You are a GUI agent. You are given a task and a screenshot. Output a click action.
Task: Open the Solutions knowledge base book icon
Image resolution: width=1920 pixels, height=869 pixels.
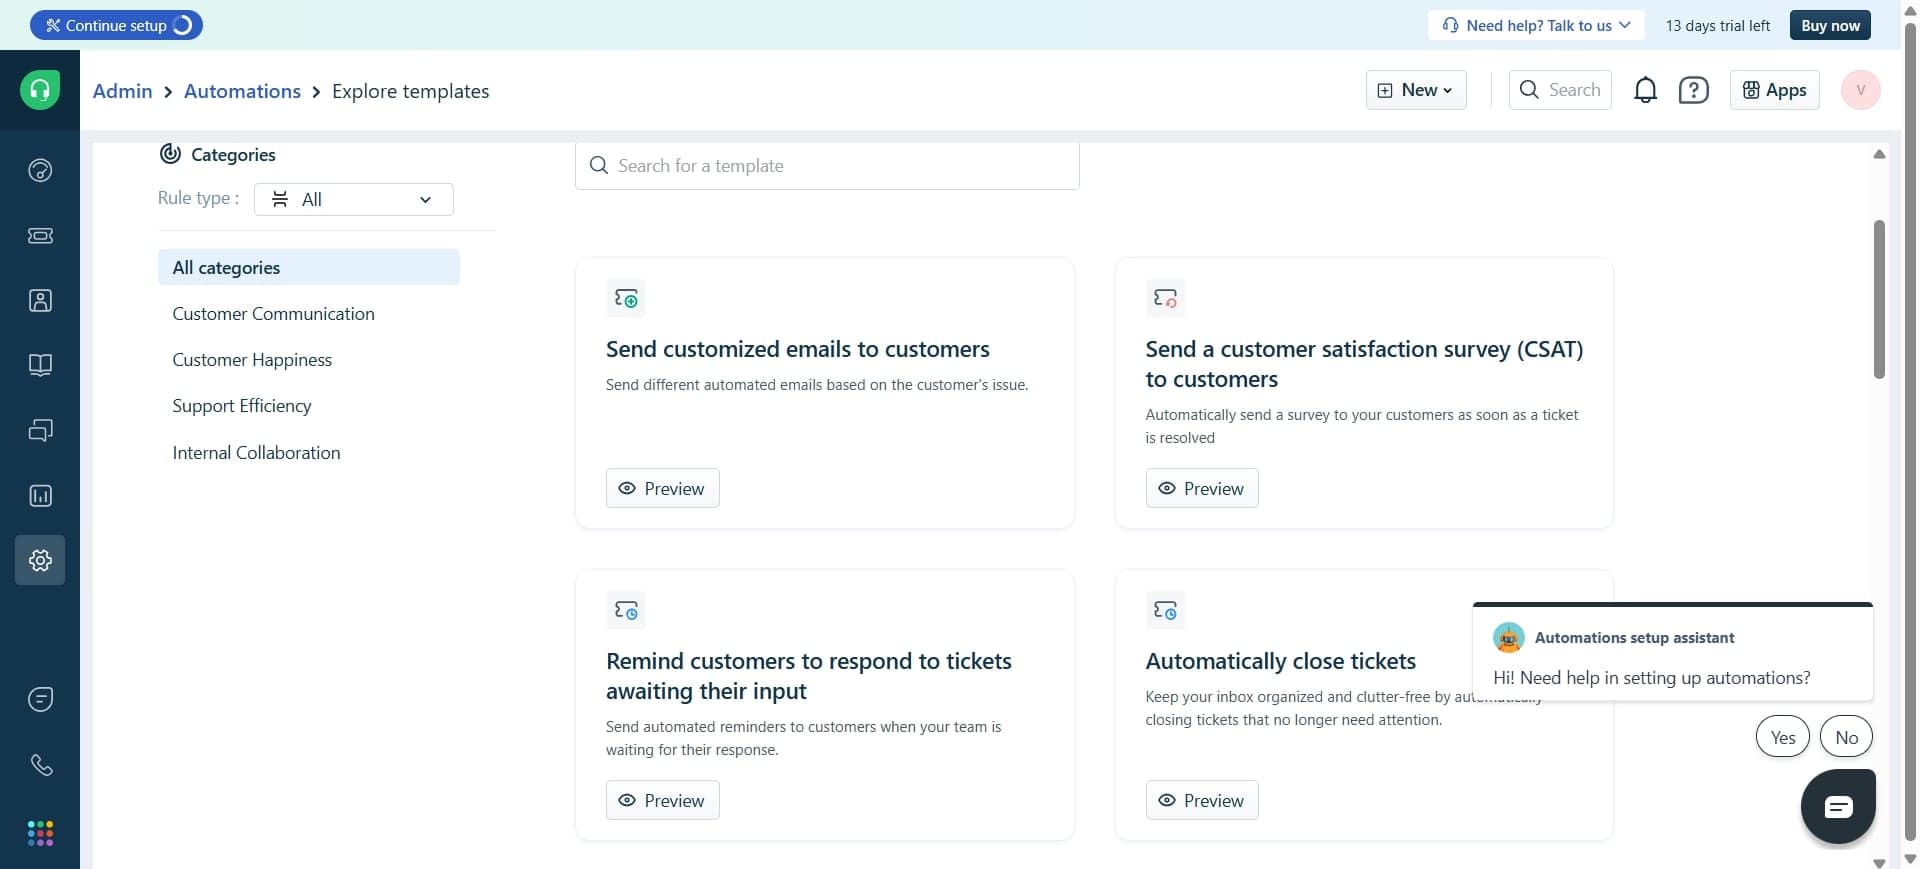click(x=40, y=365)
